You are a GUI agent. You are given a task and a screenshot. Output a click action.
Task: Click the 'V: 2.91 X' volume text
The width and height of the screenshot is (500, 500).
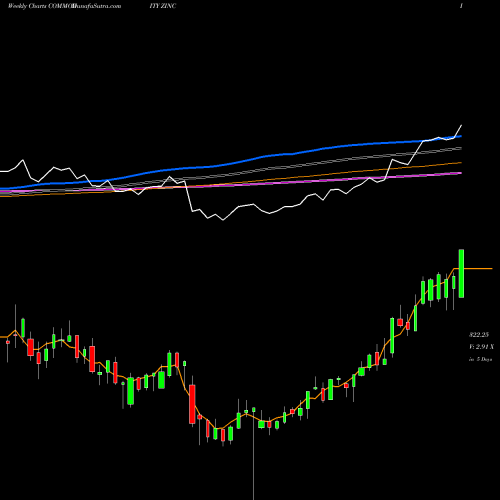coord(481,347)
